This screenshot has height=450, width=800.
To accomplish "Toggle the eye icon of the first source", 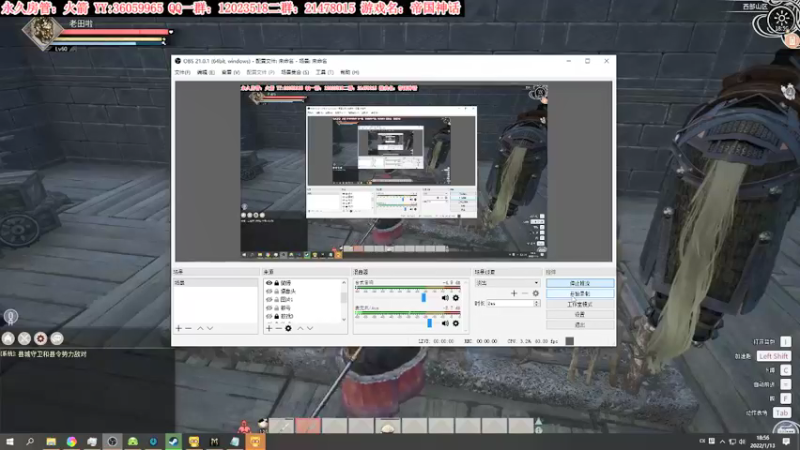I will pos(269,283).
